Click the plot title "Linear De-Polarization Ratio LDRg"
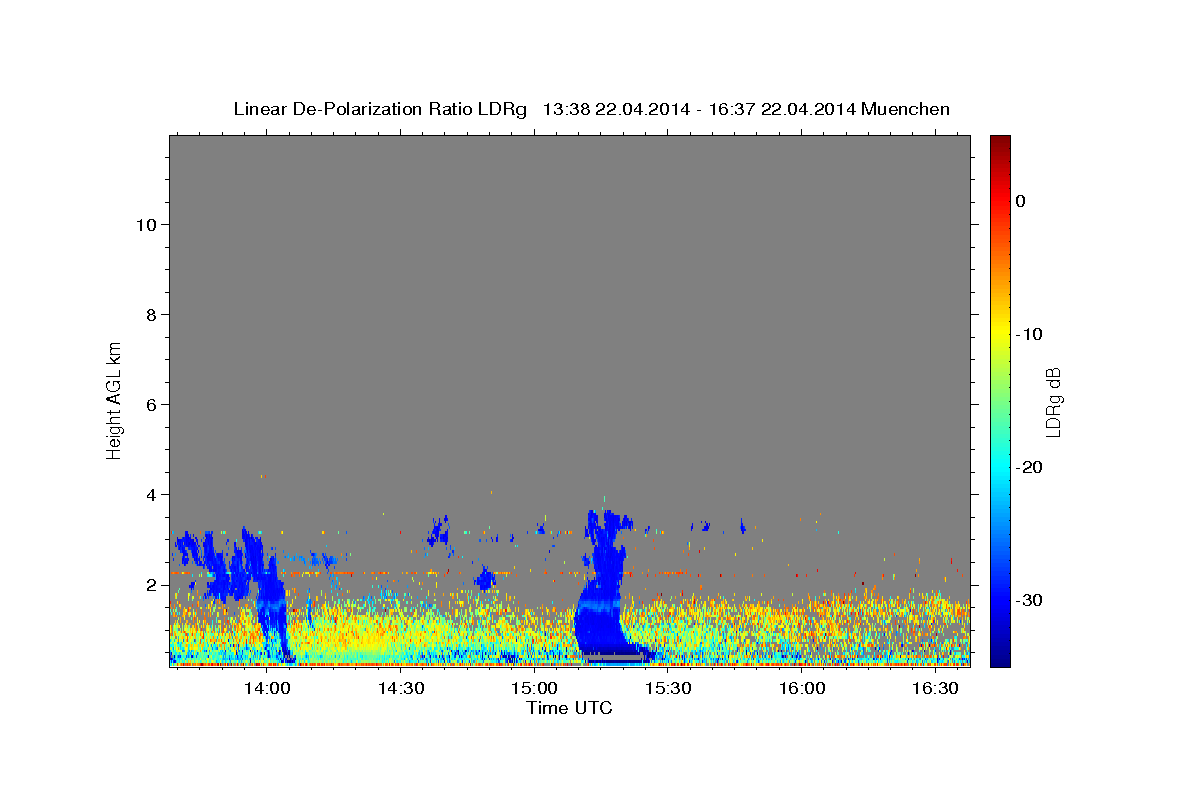The width and height of the screenshot is (1200, 800). point(380,109)
